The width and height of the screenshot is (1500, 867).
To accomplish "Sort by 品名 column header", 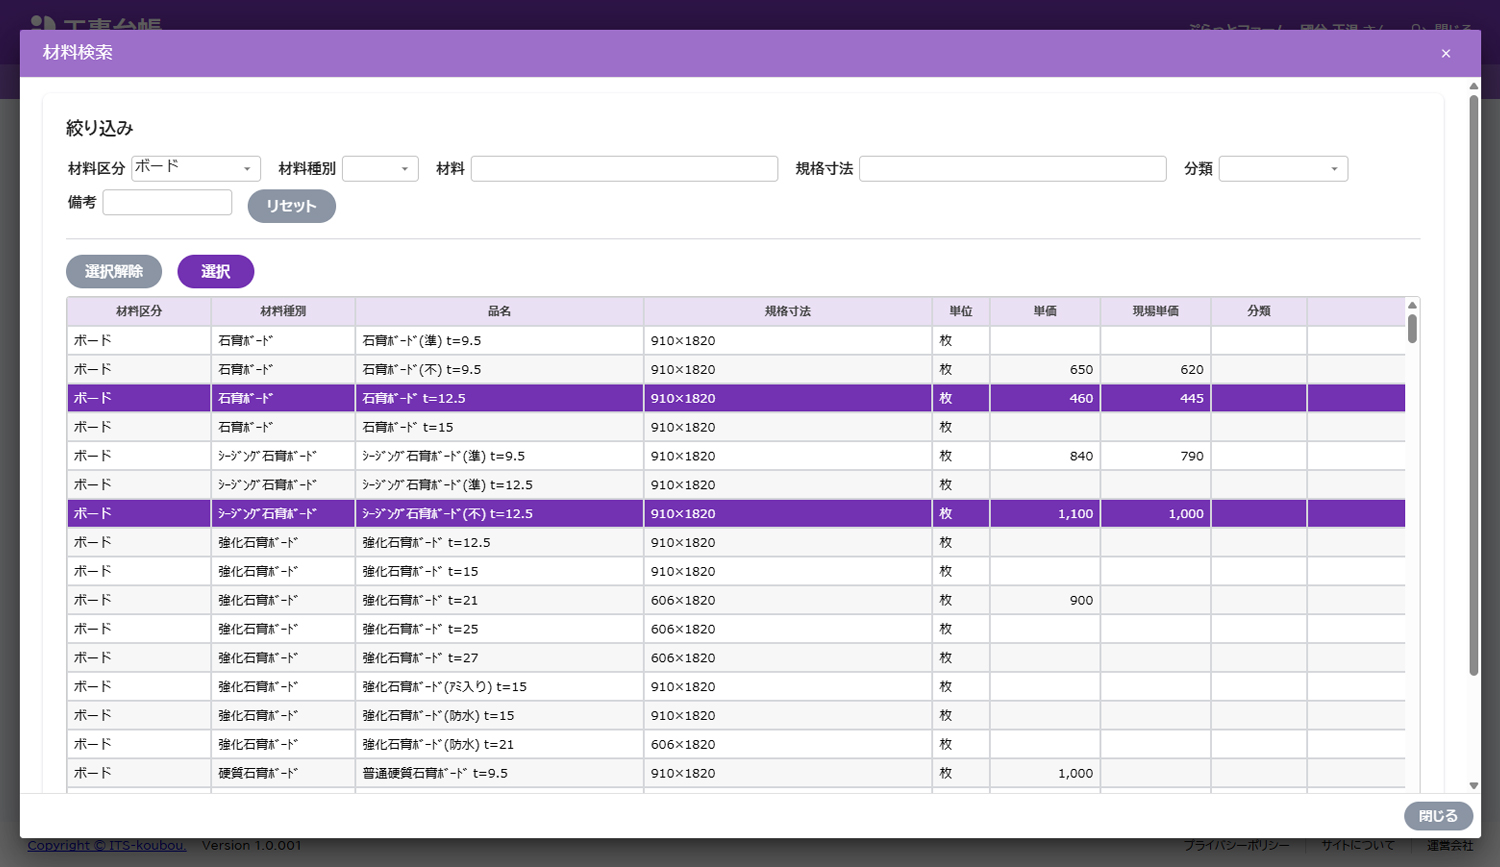I will [x=499, y=311].
